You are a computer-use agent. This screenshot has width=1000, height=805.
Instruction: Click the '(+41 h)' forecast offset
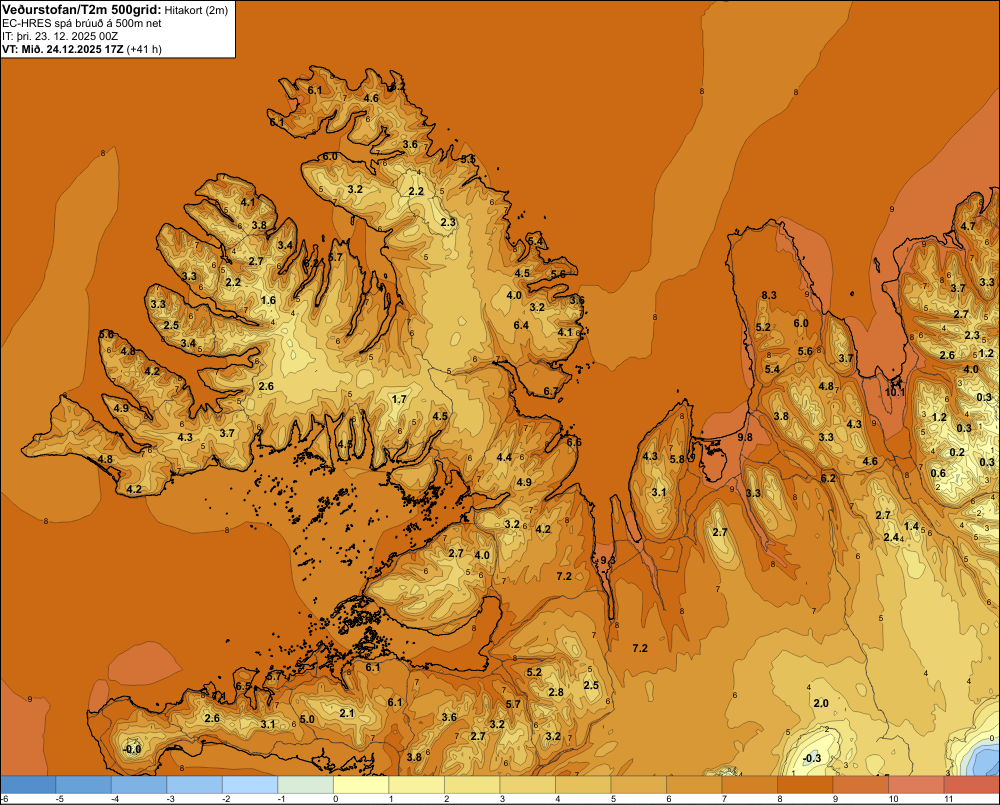144,49
